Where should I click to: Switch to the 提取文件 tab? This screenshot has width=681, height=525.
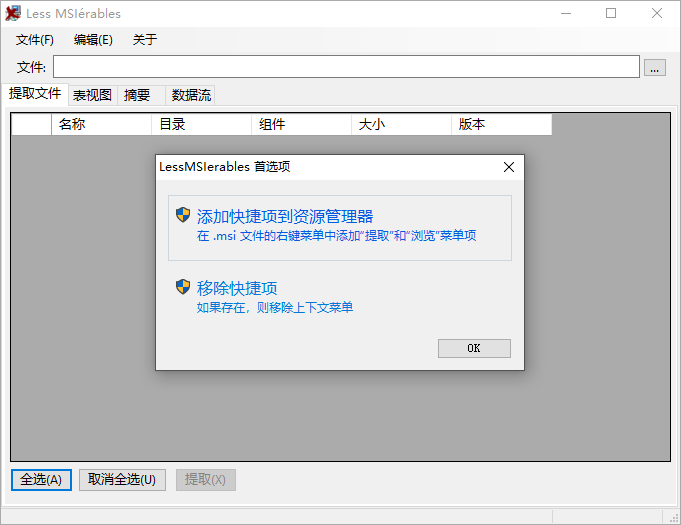tap(35, 93)
